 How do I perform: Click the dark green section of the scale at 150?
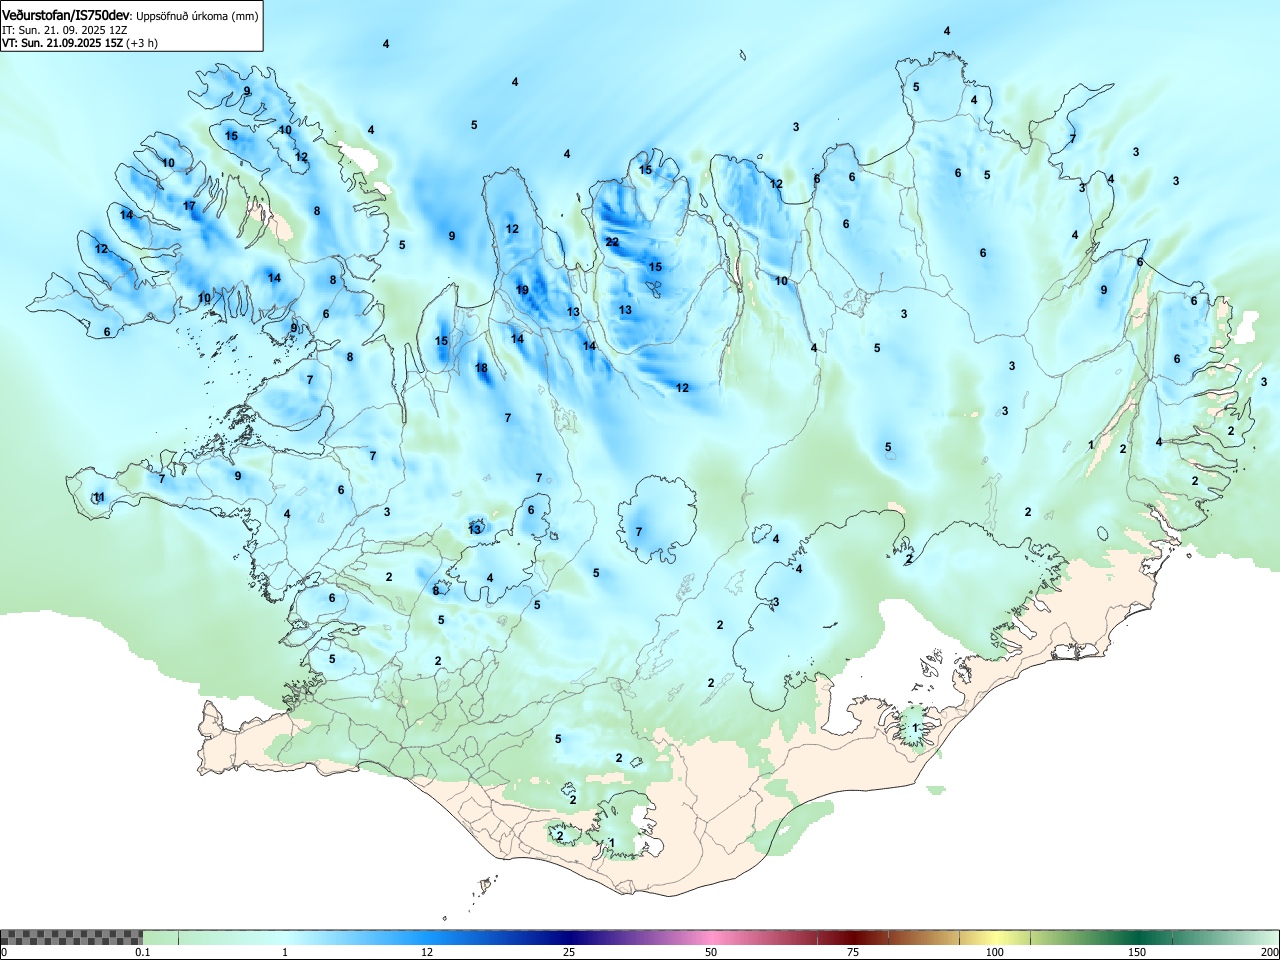[1137, 937]
